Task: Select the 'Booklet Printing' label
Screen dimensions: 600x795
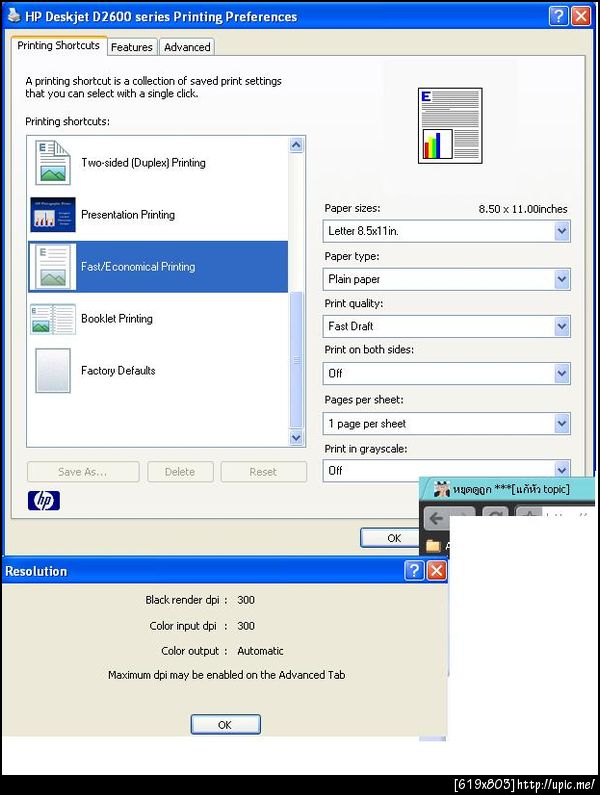Action: point(117,318)
